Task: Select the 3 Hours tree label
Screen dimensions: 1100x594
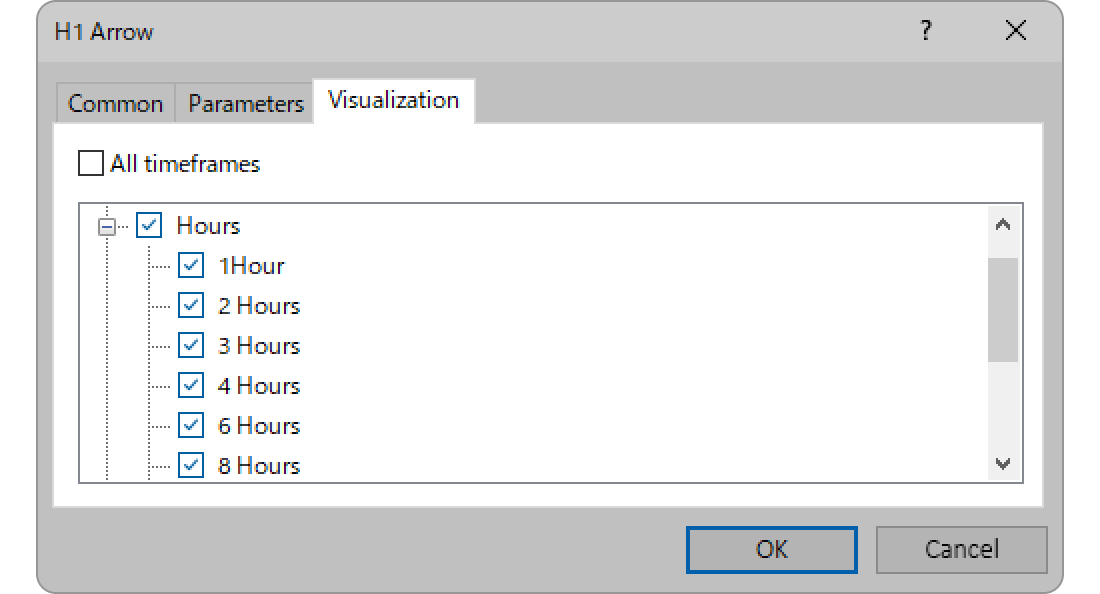Action: (x=259, y=346)
